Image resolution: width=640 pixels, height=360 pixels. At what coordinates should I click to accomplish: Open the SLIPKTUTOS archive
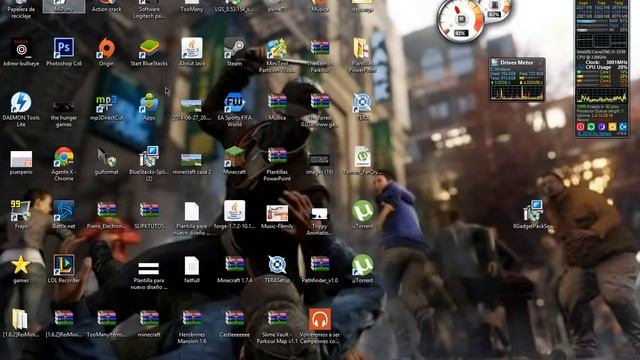(149, 210)
